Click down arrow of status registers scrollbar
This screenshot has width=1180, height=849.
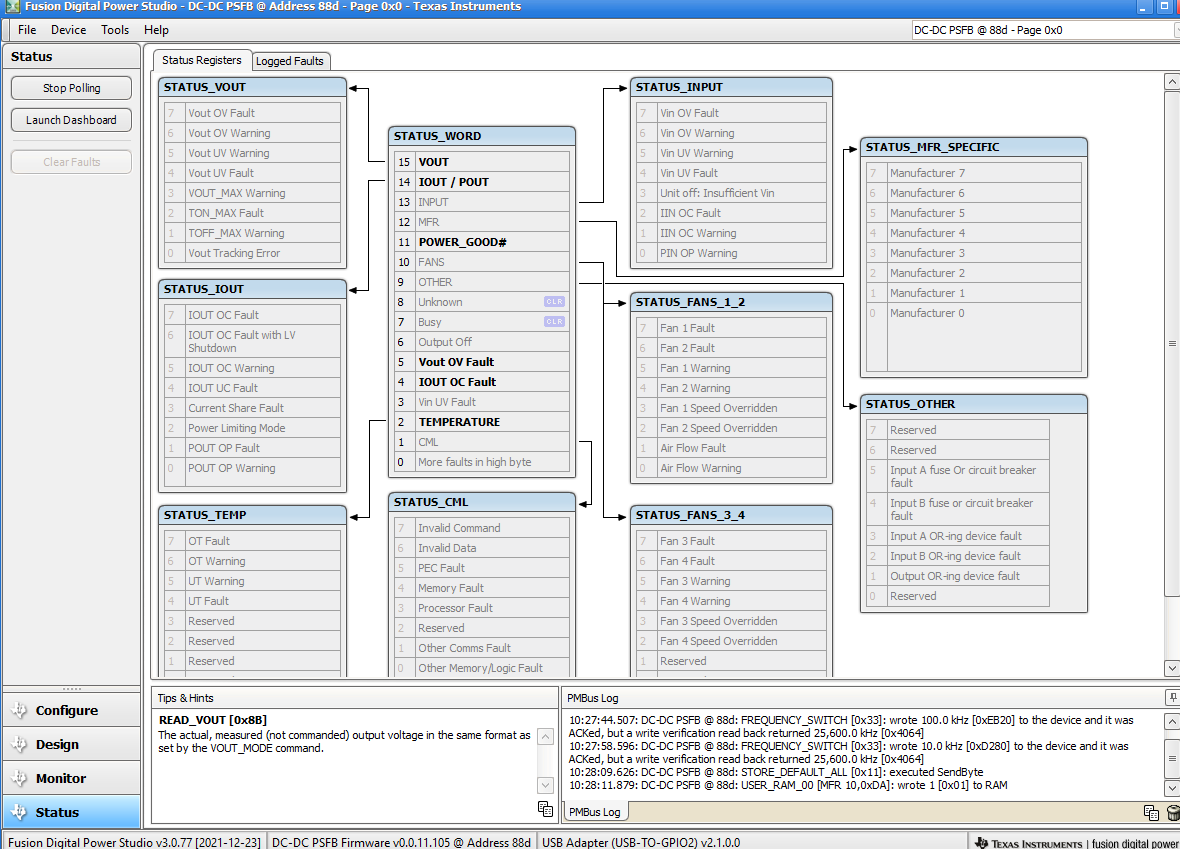point(1172,668)
